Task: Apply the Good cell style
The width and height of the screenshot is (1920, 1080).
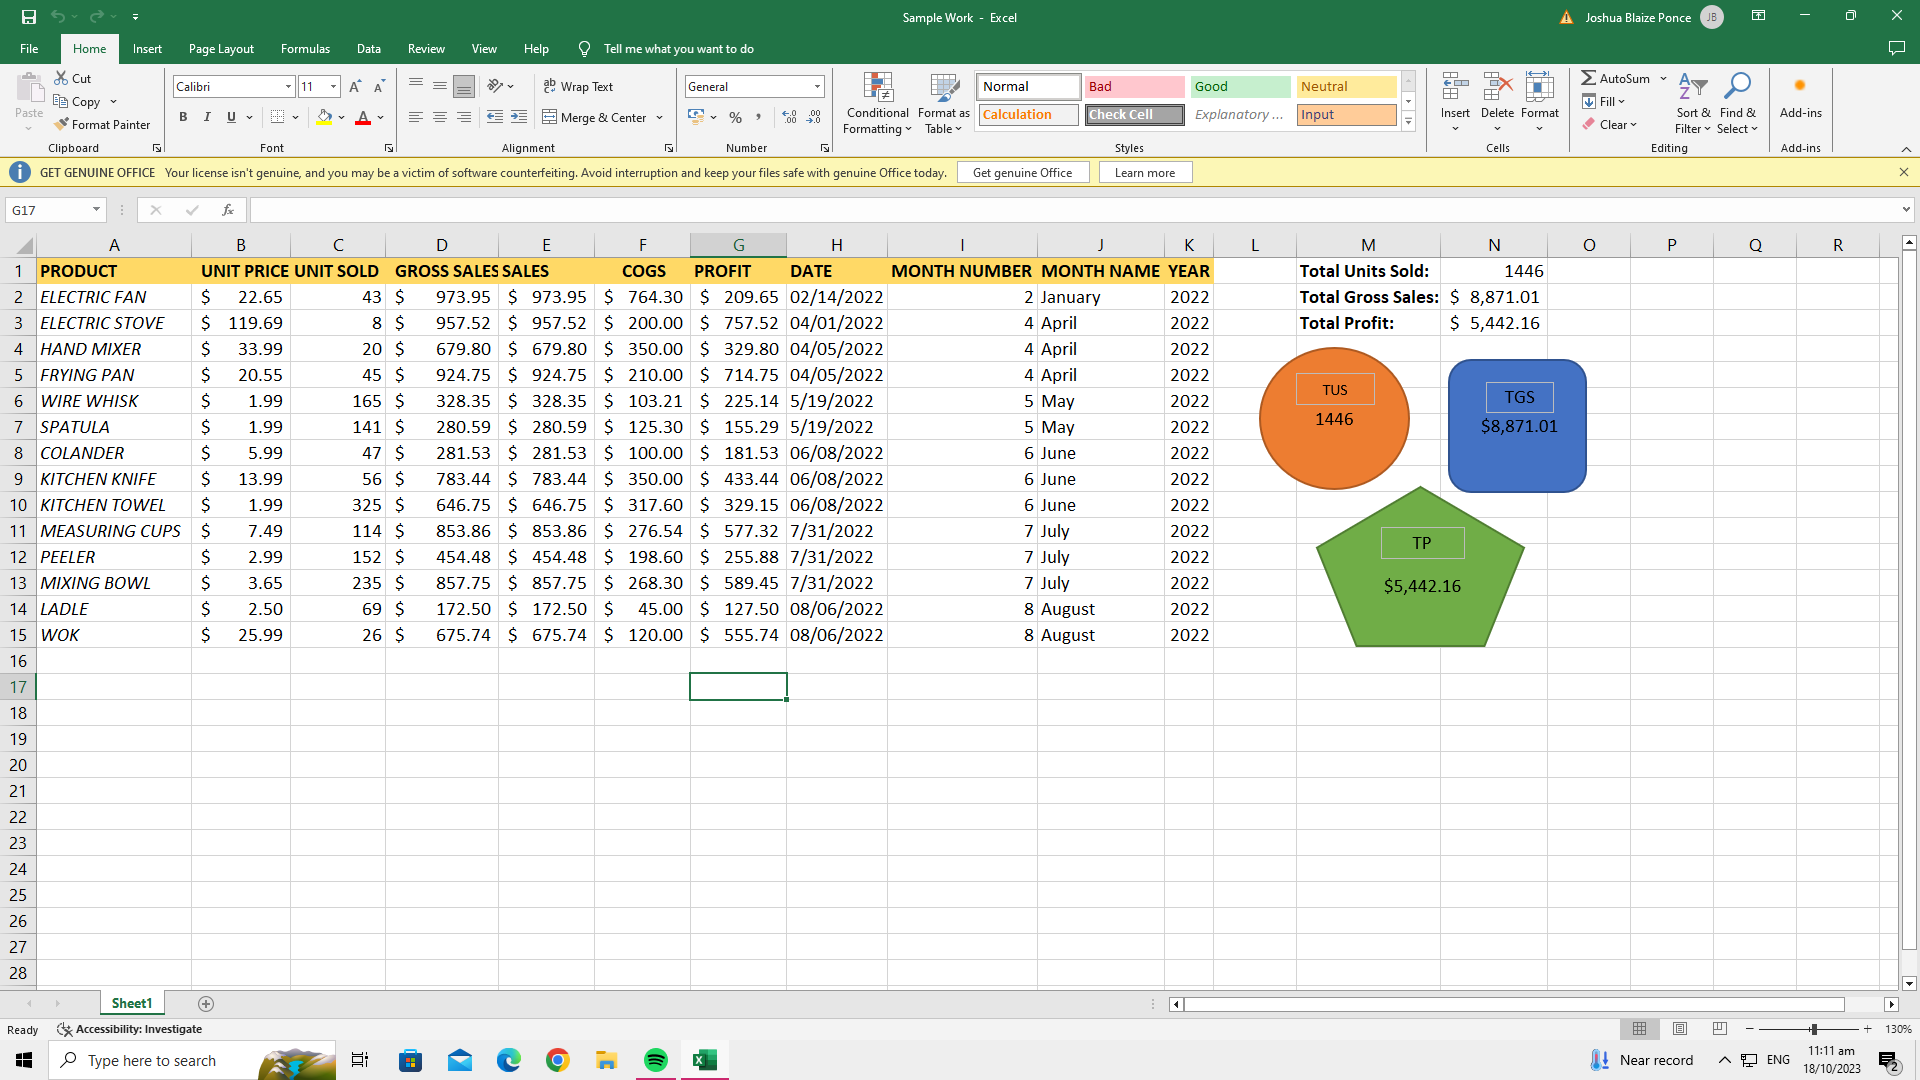Action: 1240,87
